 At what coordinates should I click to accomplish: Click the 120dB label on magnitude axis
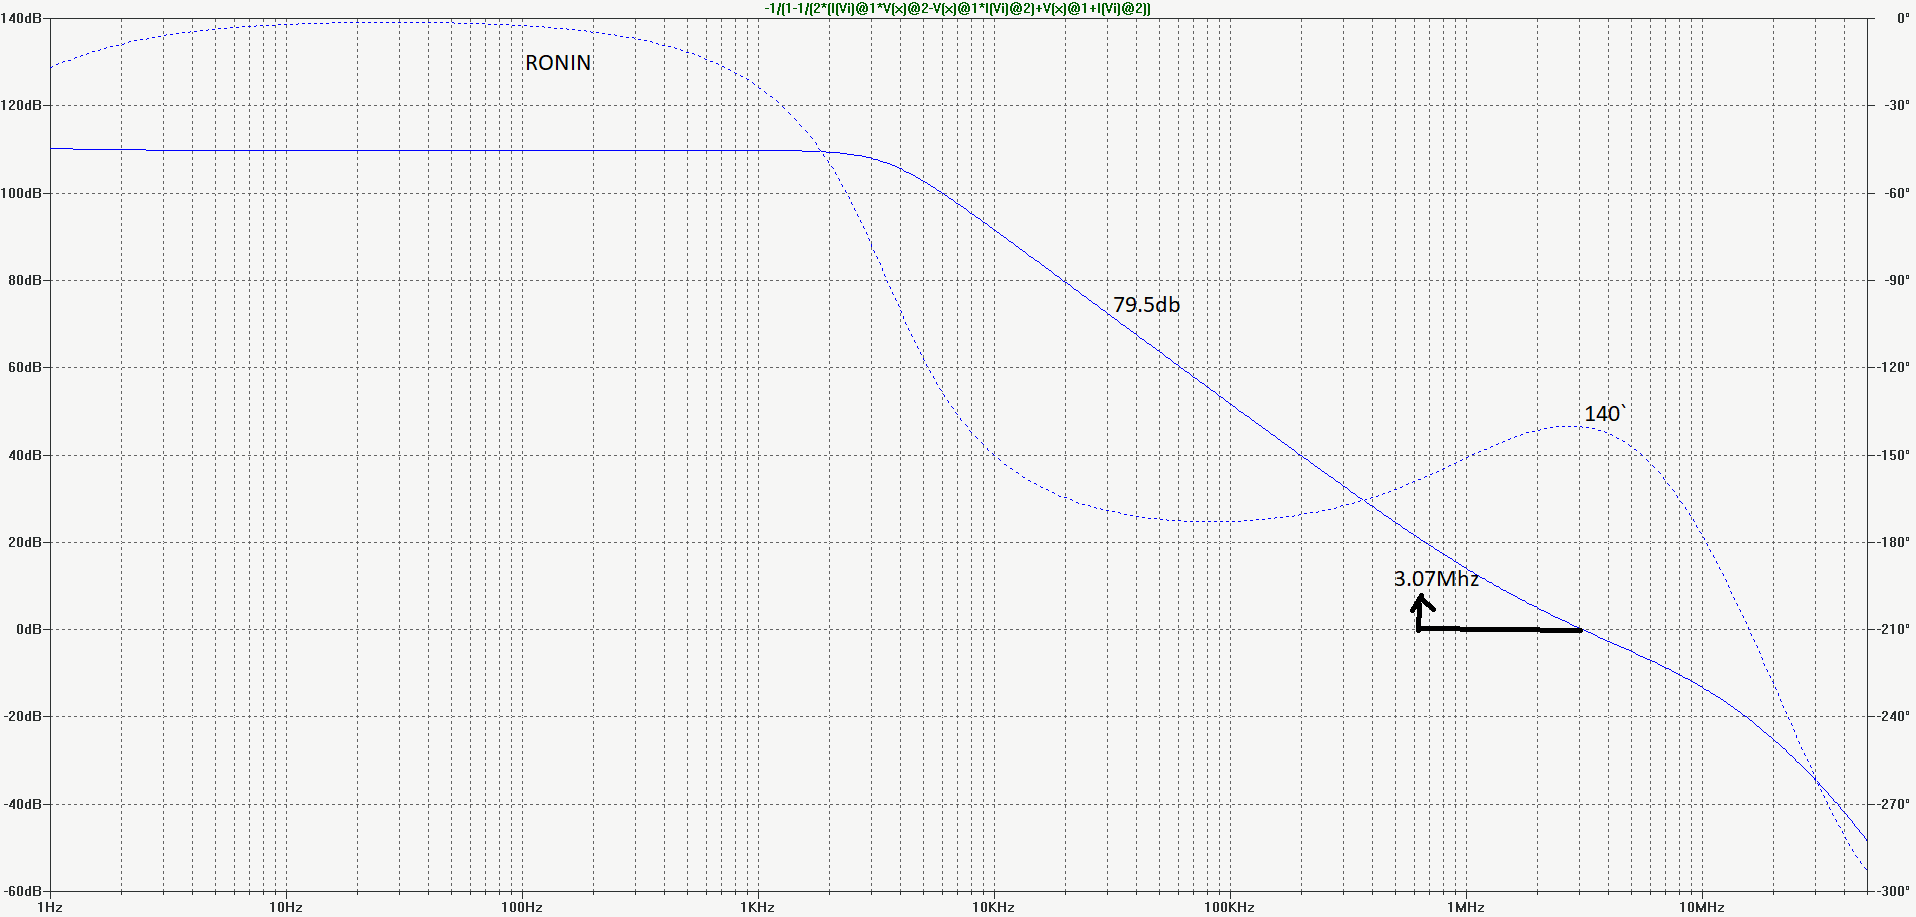(x=22, y=105)
